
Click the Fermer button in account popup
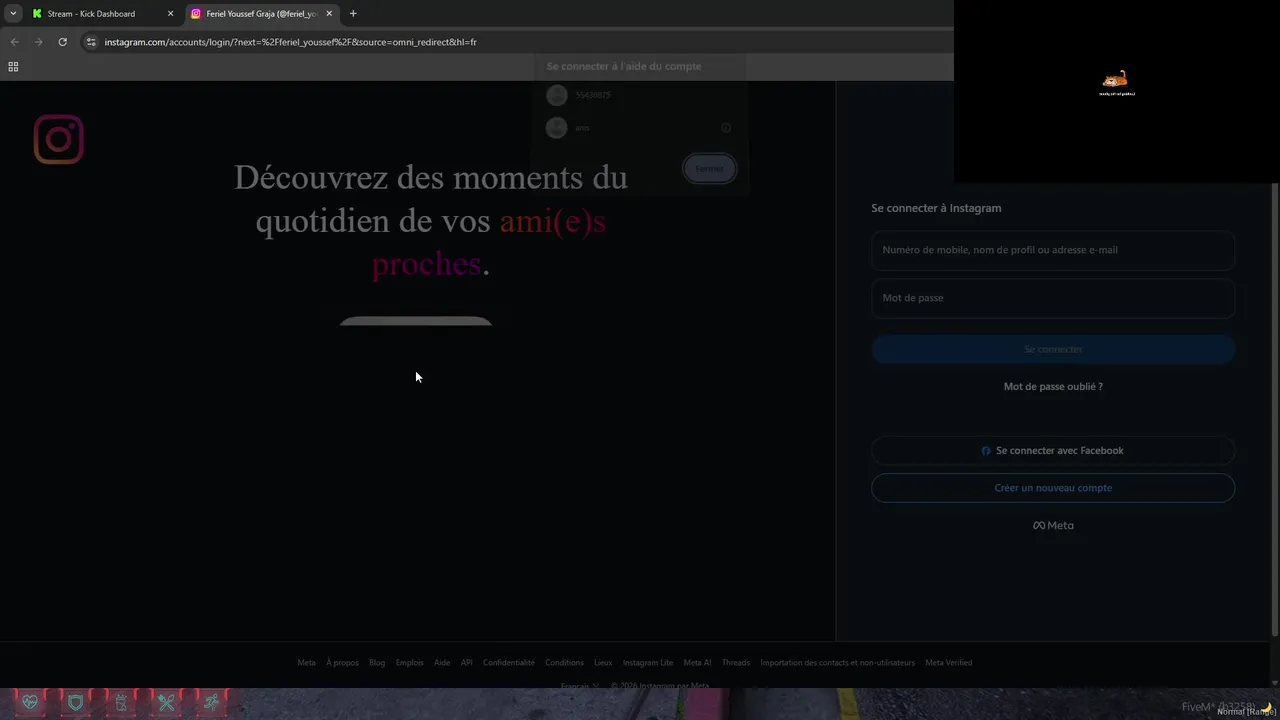click(x=709, y=168)
